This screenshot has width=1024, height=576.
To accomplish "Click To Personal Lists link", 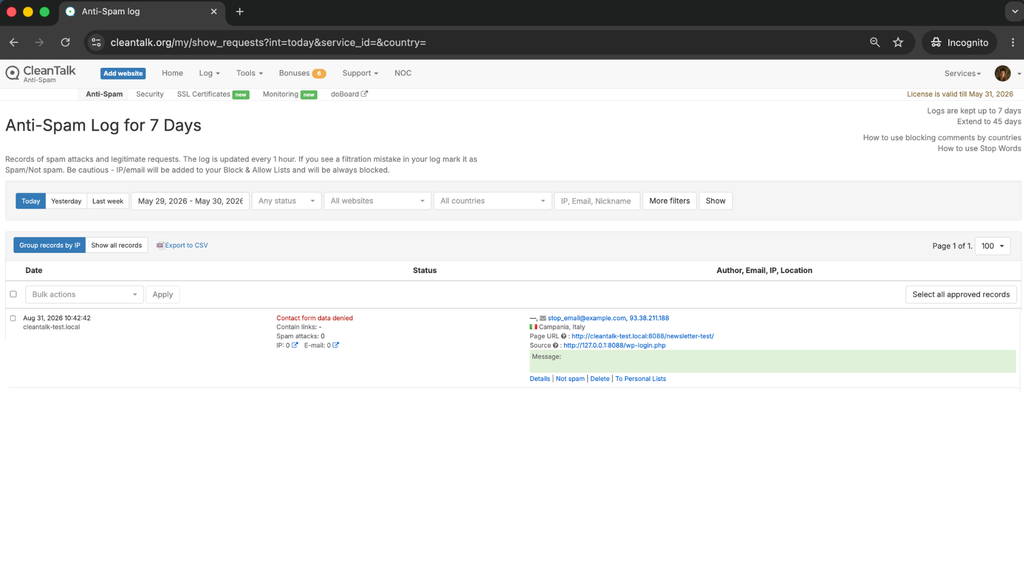I will 641,379.
